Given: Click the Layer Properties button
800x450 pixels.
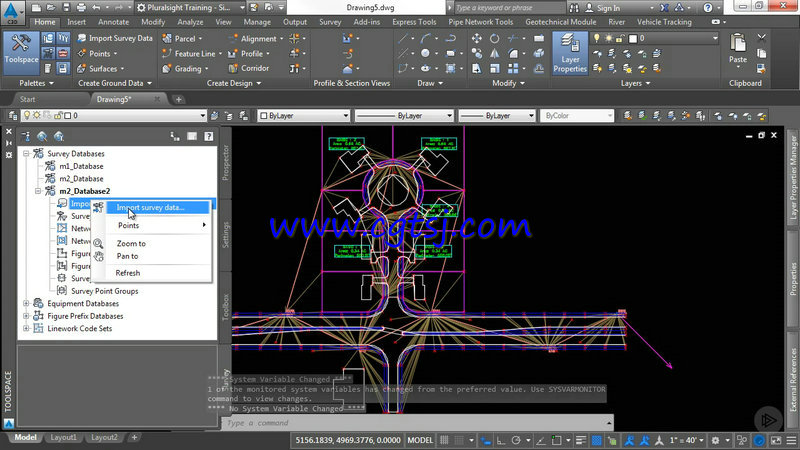Looking at the screenshot, I should point(570,53).
